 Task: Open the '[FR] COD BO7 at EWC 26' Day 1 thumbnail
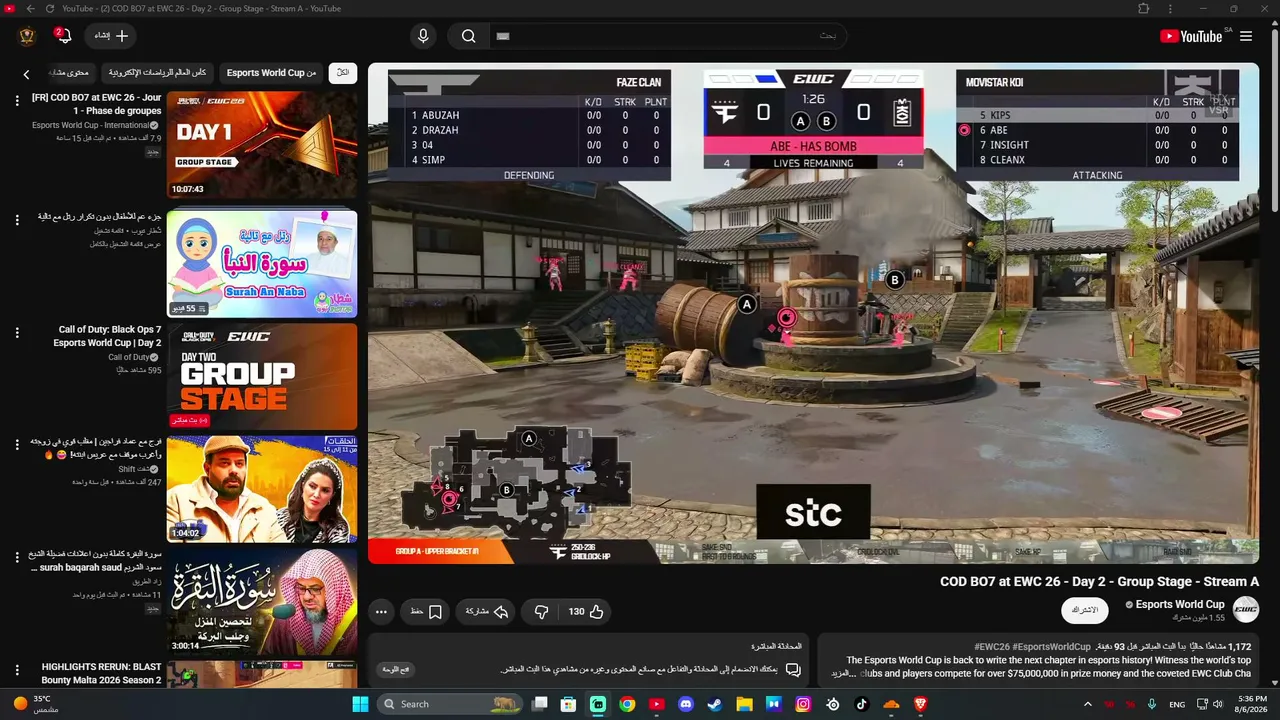262,144
